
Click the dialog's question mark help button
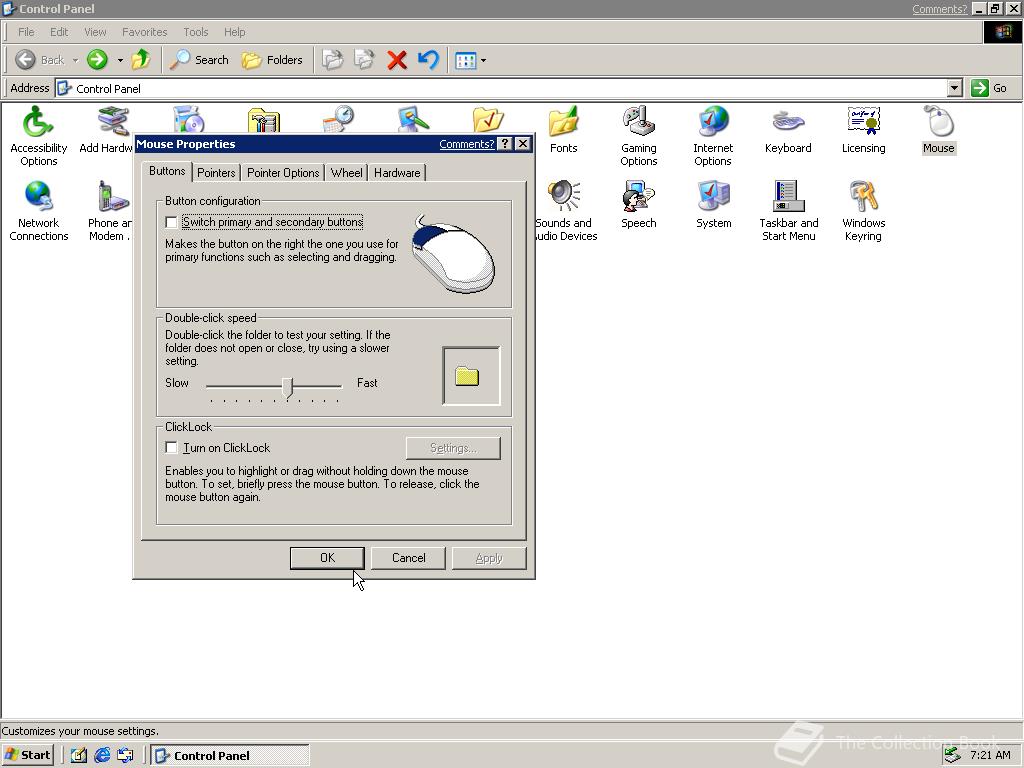click(x=504, y=144)
